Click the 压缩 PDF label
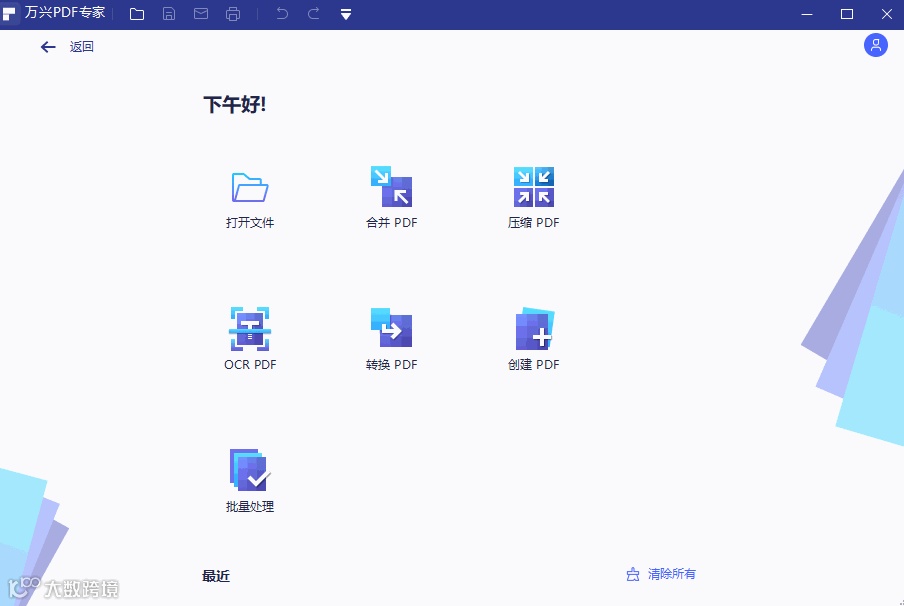This screenshot has width=904, height=606. 534,223
